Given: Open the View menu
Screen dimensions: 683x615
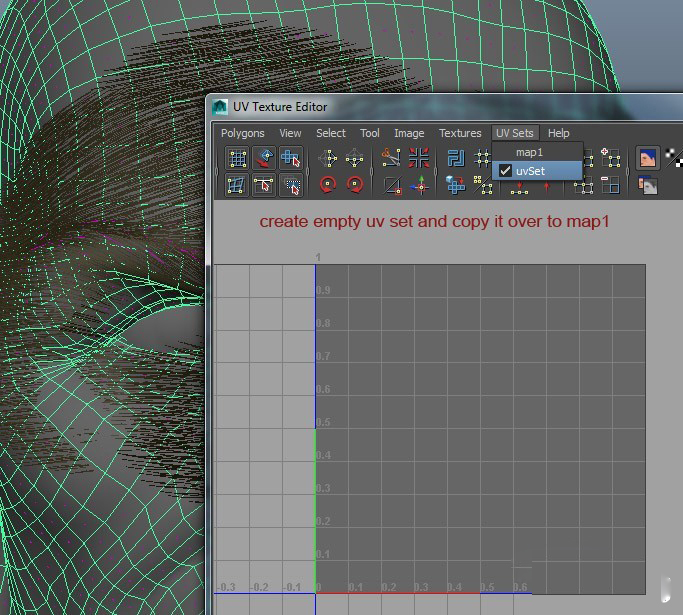Looking at the screenshot, I should 290,133.
